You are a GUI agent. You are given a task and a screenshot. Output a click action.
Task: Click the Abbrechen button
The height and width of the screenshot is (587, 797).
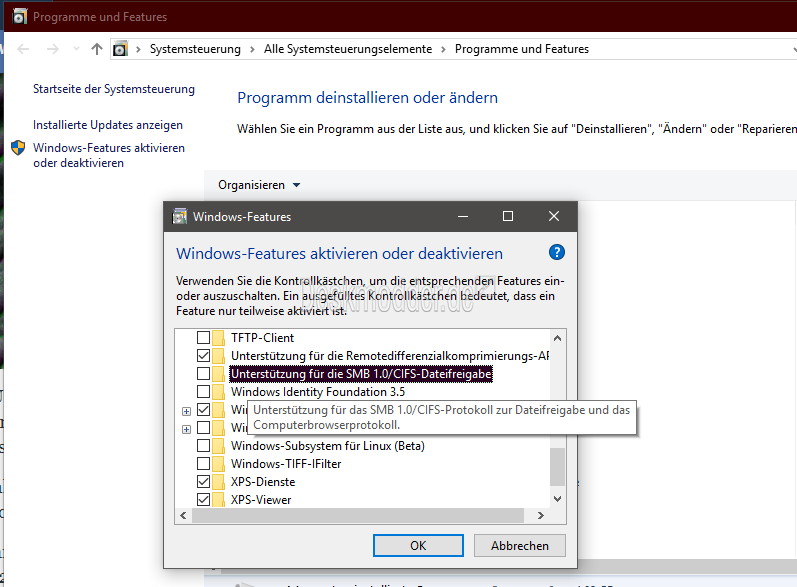coord(519,545)
